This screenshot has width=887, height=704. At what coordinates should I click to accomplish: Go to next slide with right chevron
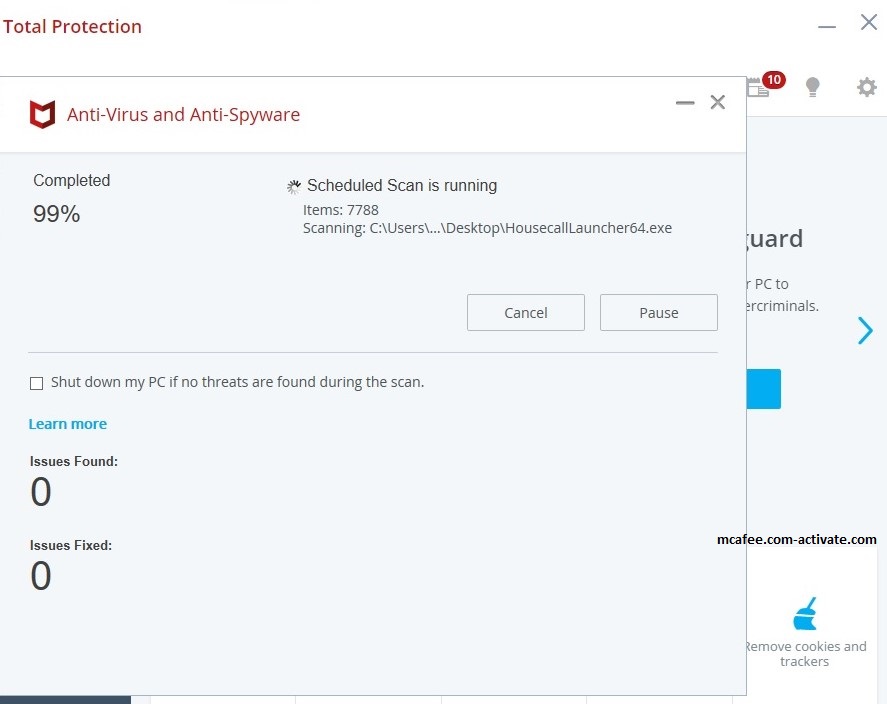865,330
